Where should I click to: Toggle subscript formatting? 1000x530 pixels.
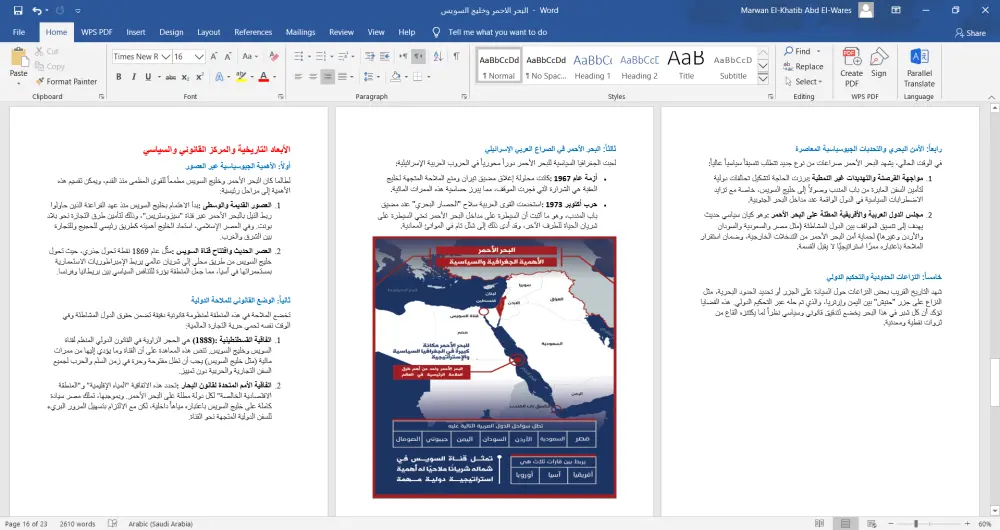185,77
